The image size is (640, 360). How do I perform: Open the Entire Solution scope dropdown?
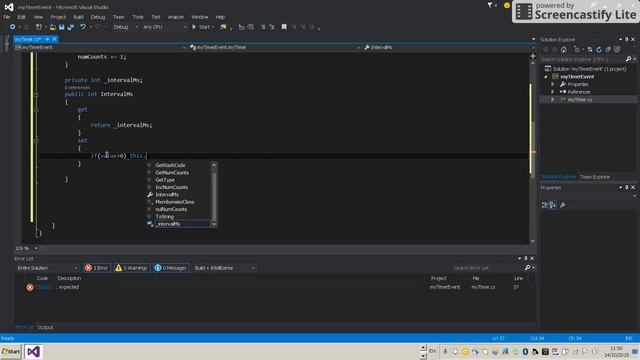[x=47, y=268]
